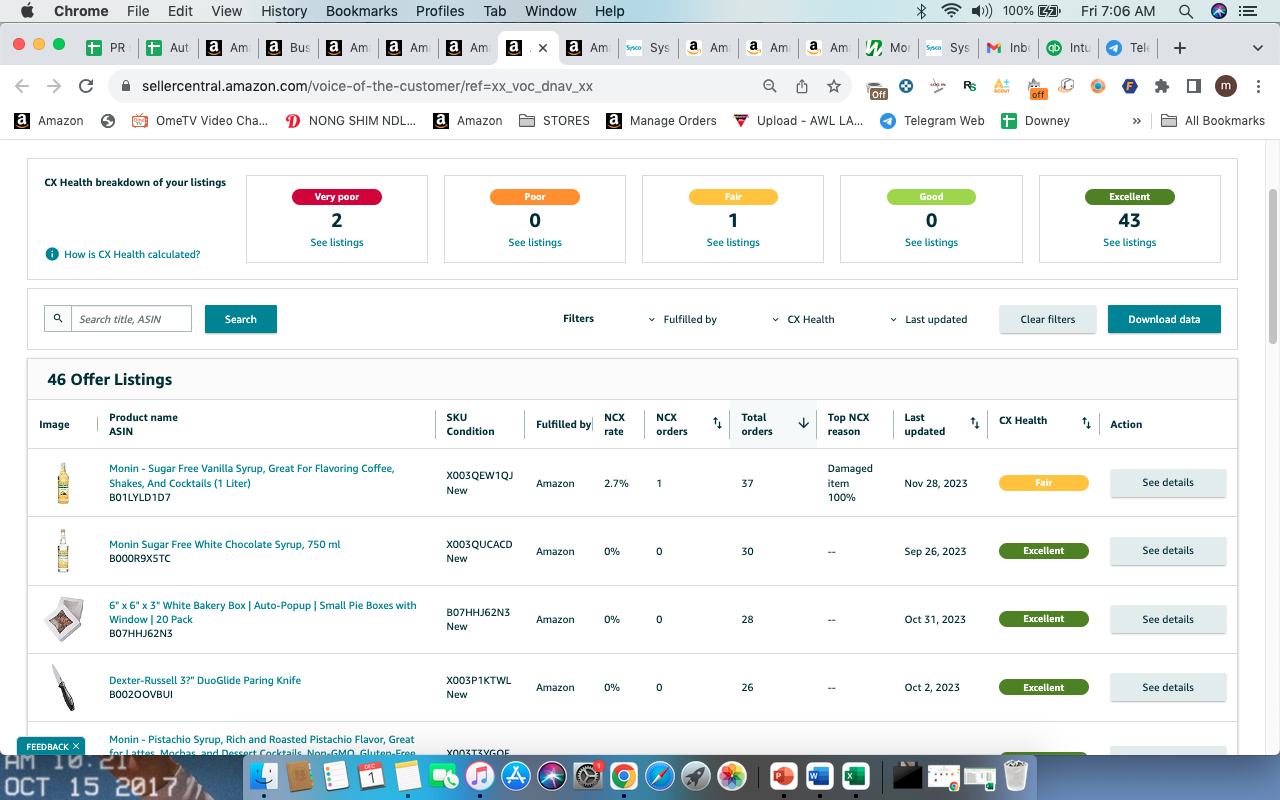This screenshot has height=800, width=1280.
Task: Click the A+ Scout extension icon
Action: 1002,86
